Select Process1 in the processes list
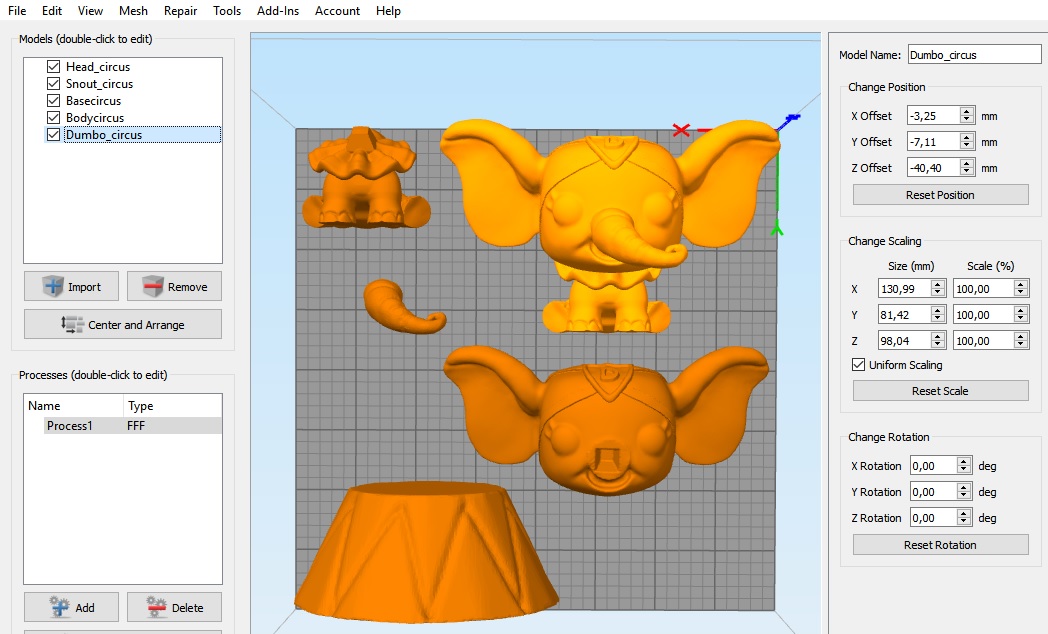The width and height of the screenshot is (1048, 634). [x=69, y=426]
